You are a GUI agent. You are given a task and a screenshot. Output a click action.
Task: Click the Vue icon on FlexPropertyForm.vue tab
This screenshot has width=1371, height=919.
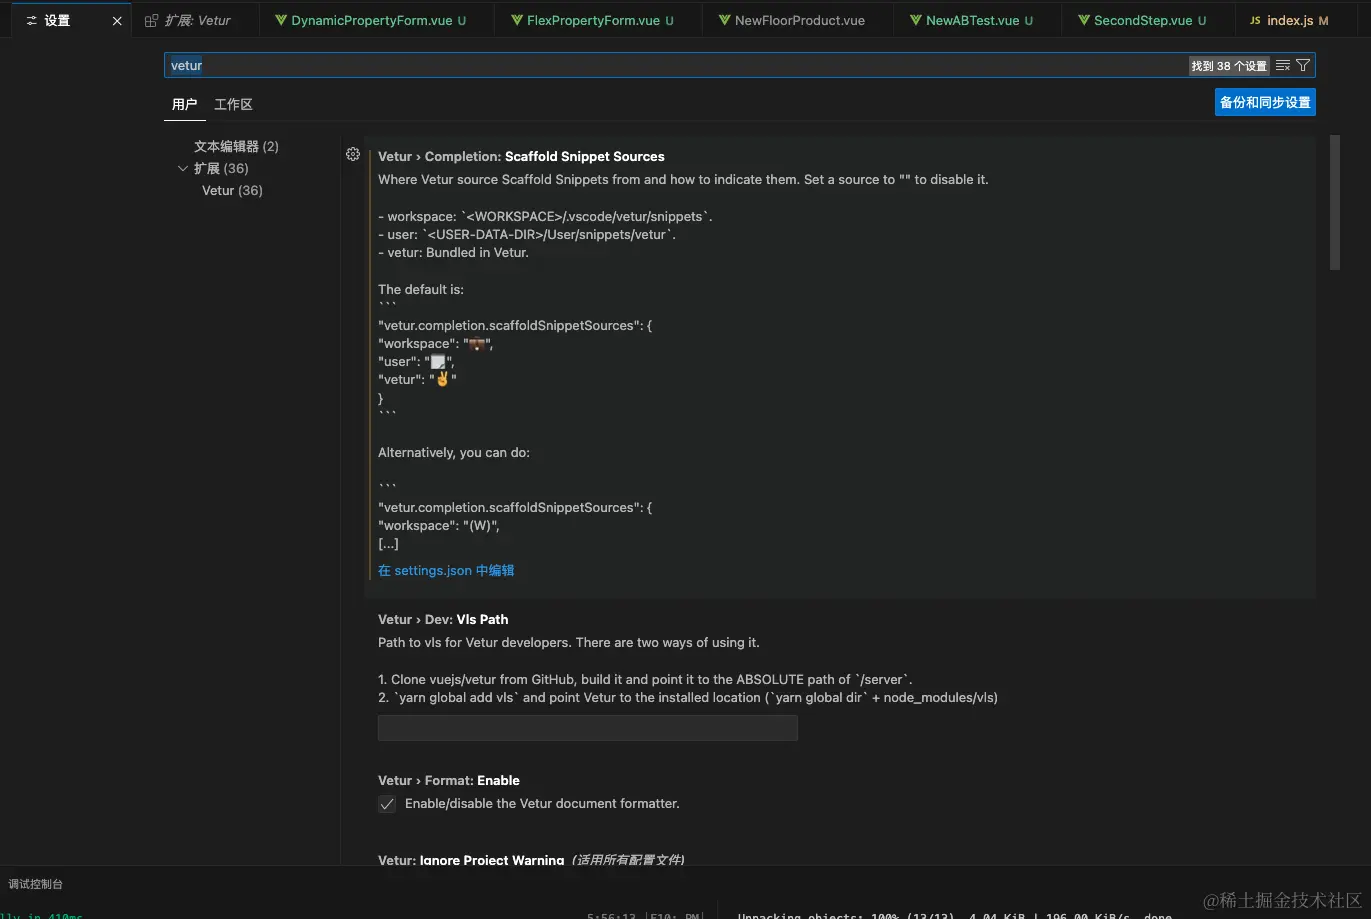point(517,20)
